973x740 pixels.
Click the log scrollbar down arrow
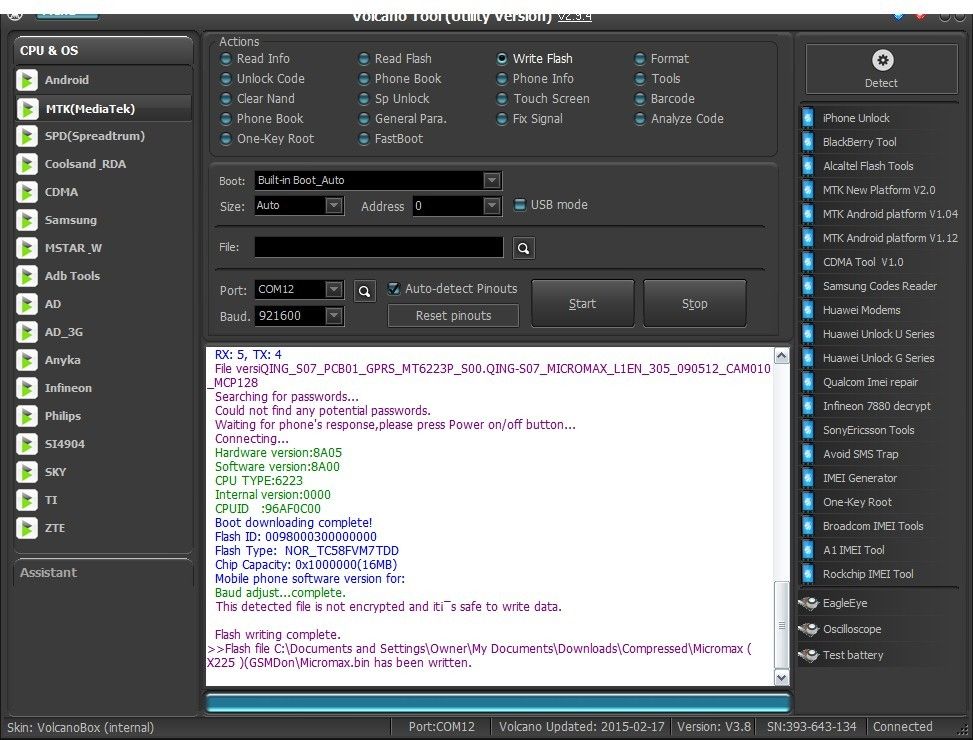tap(782, 677)
